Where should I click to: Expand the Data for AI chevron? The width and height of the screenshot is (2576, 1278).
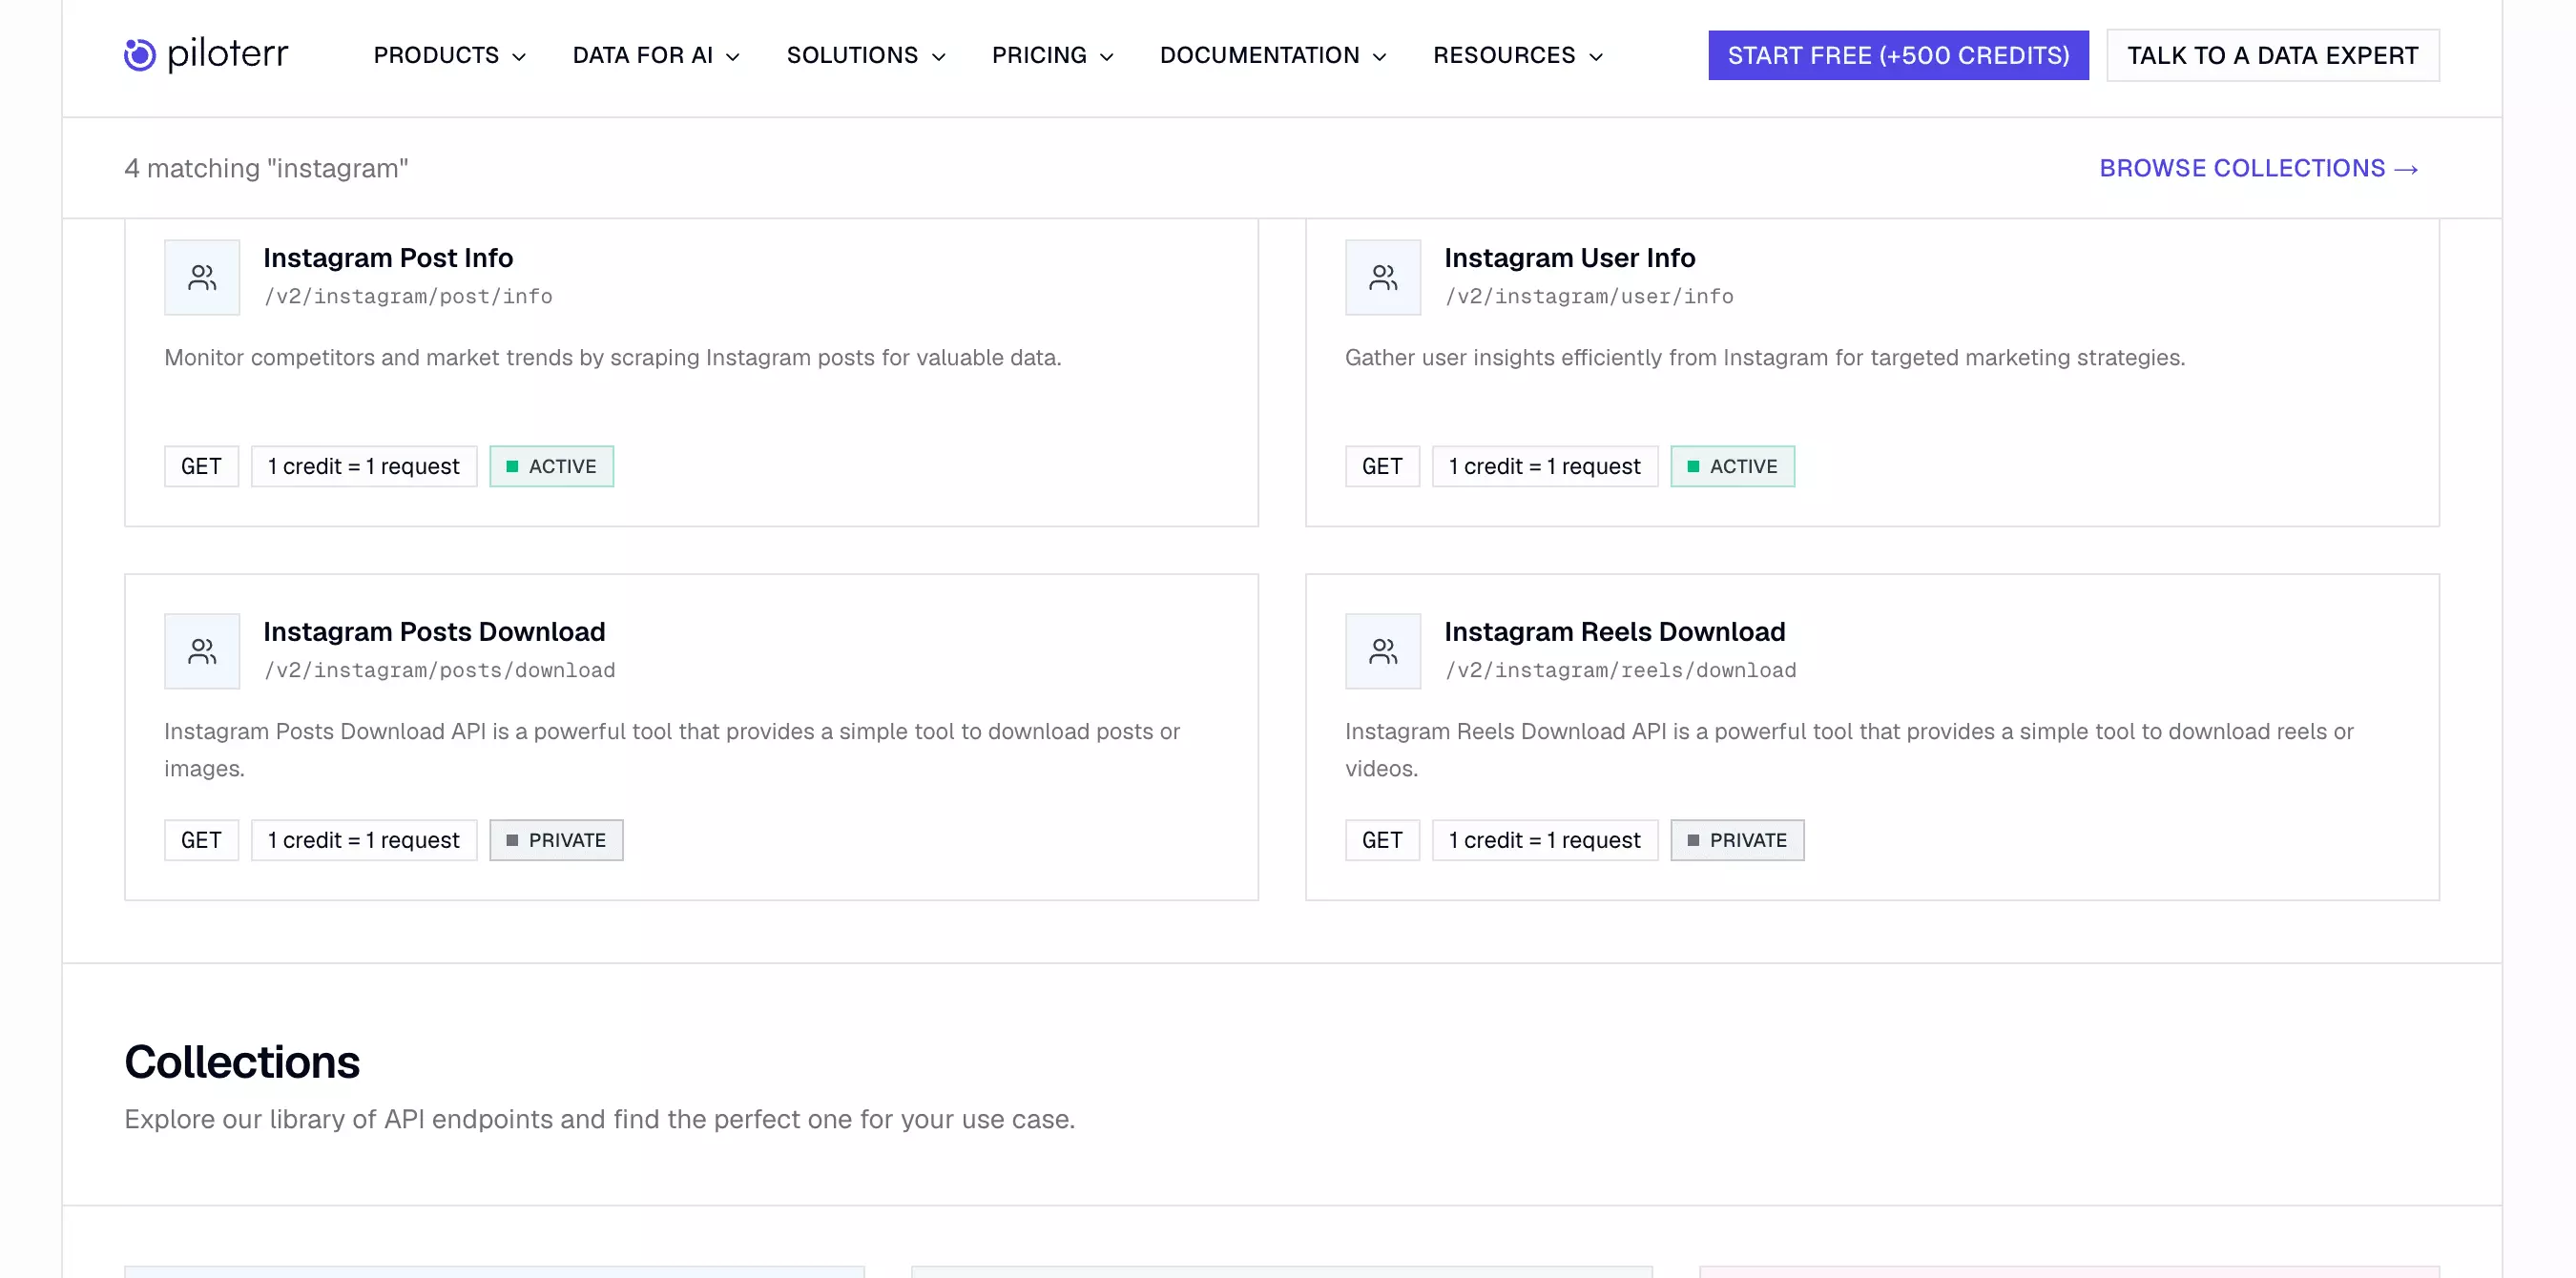point(733,57)
